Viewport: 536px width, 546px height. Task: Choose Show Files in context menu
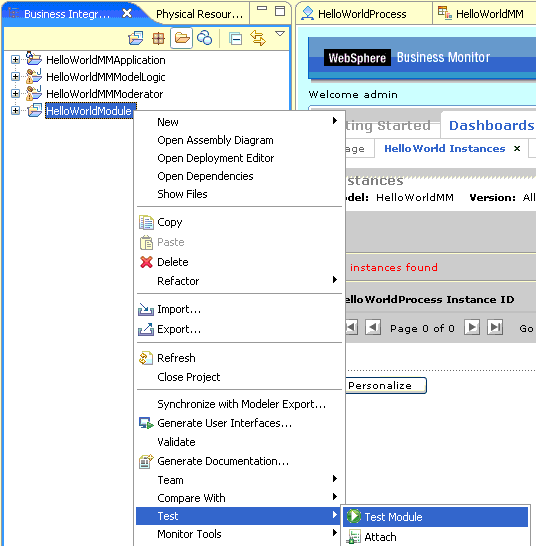click(x=239, y=194)
